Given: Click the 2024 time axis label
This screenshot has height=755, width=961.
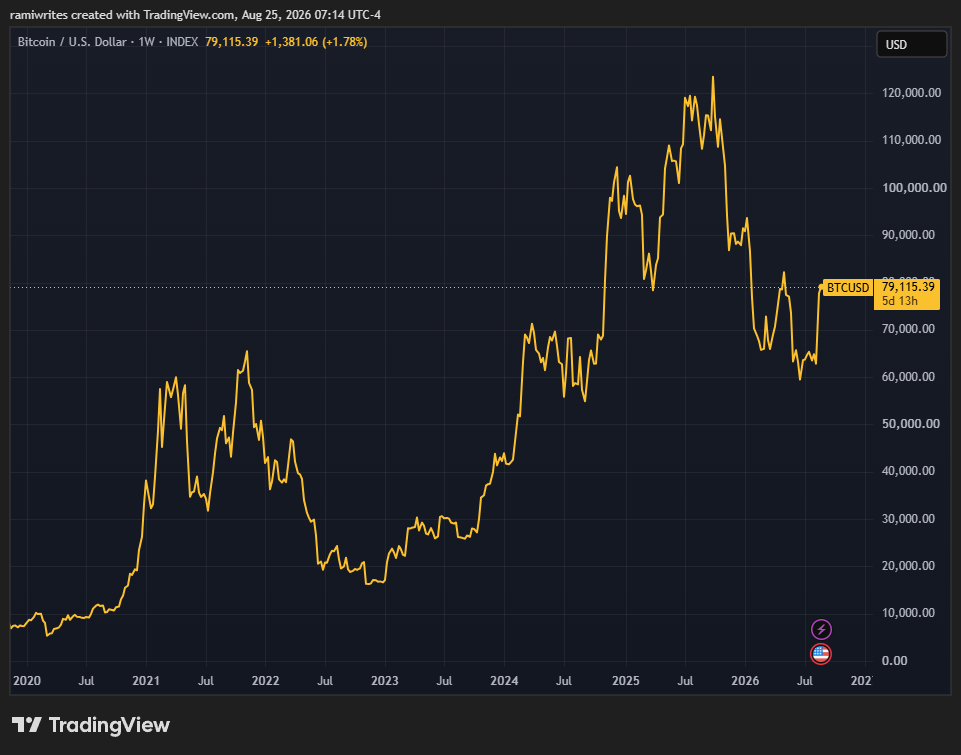Looking at the screenshot, I should click(504, 681).
